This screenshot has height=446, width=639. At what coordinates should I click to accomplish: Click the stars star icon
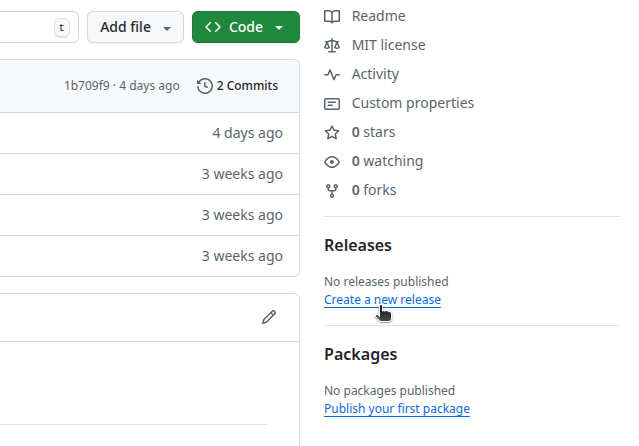[333, 133]
